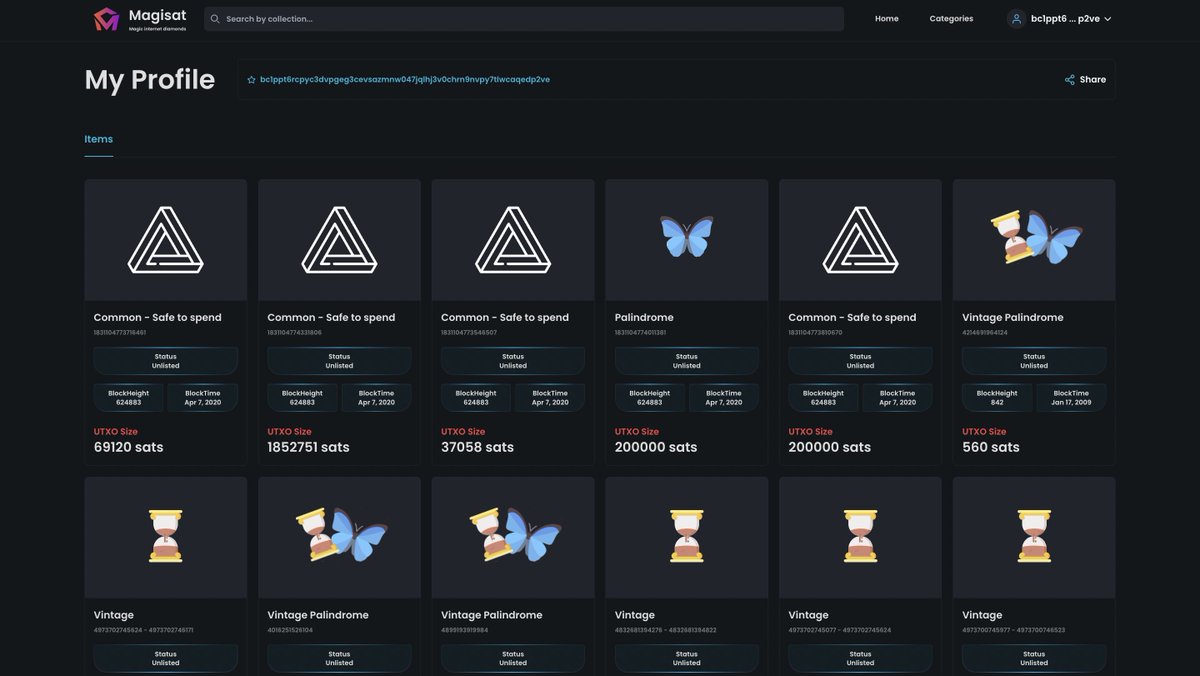Open the Home nav link
The width and height of the screenshot is (1200, 676).
(886, 19)
